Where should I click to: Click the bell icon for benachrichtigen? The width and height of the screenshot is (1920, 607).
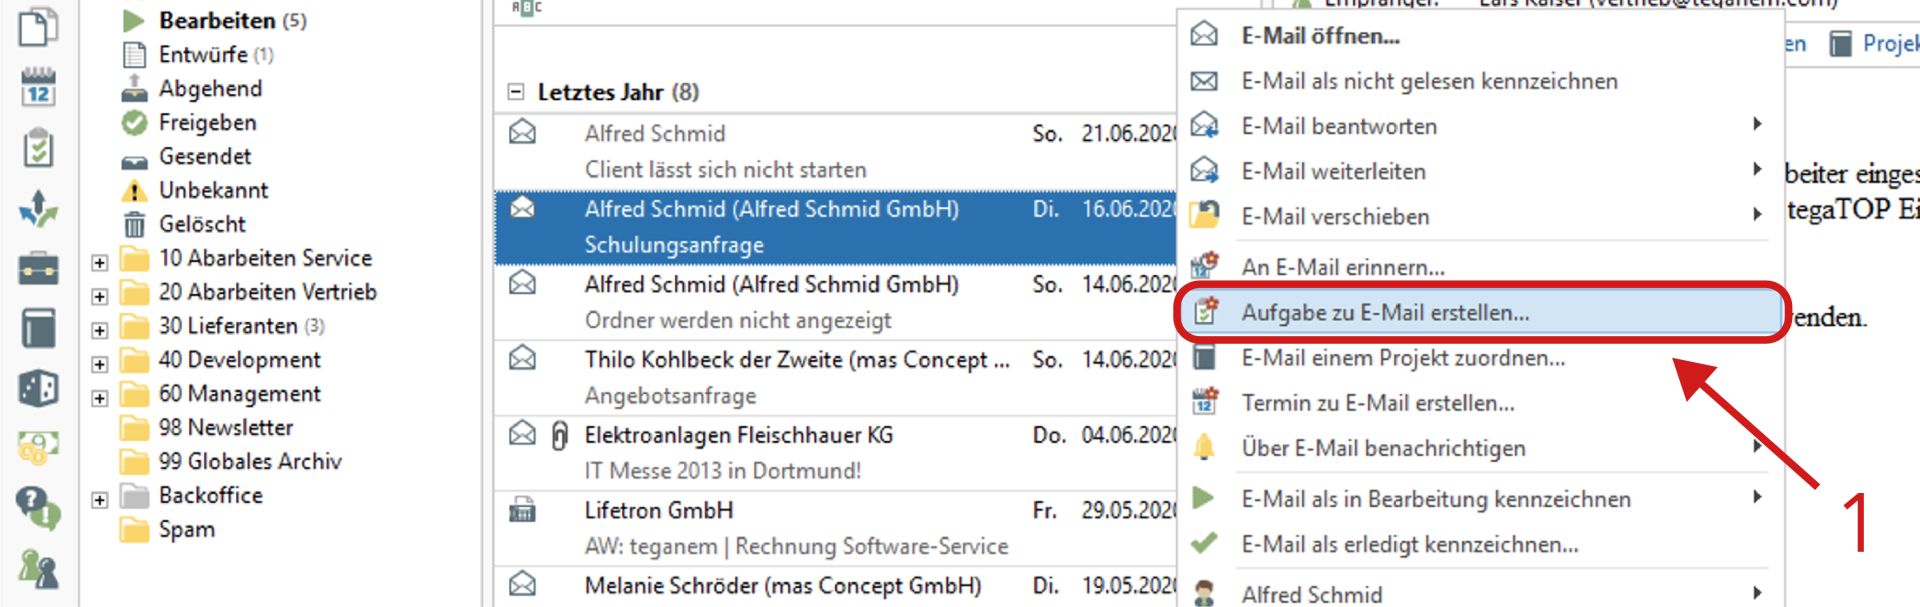(1204, 447)
